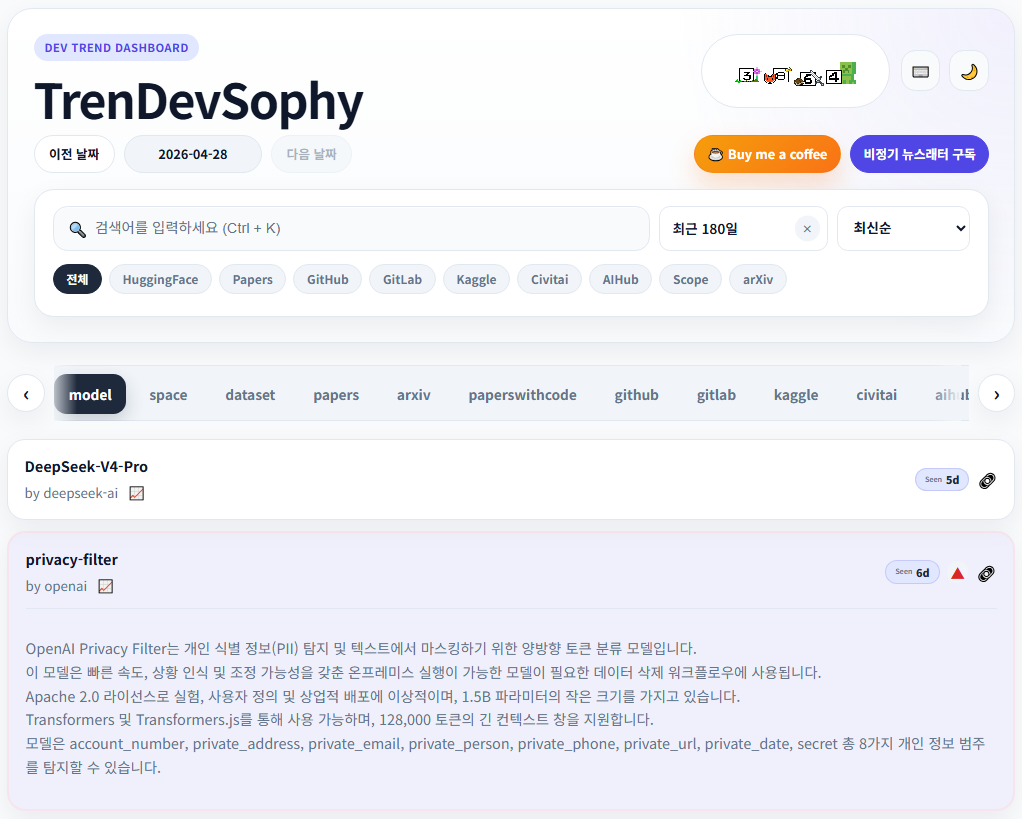Clear the 최근 180일 date filter

807,229
